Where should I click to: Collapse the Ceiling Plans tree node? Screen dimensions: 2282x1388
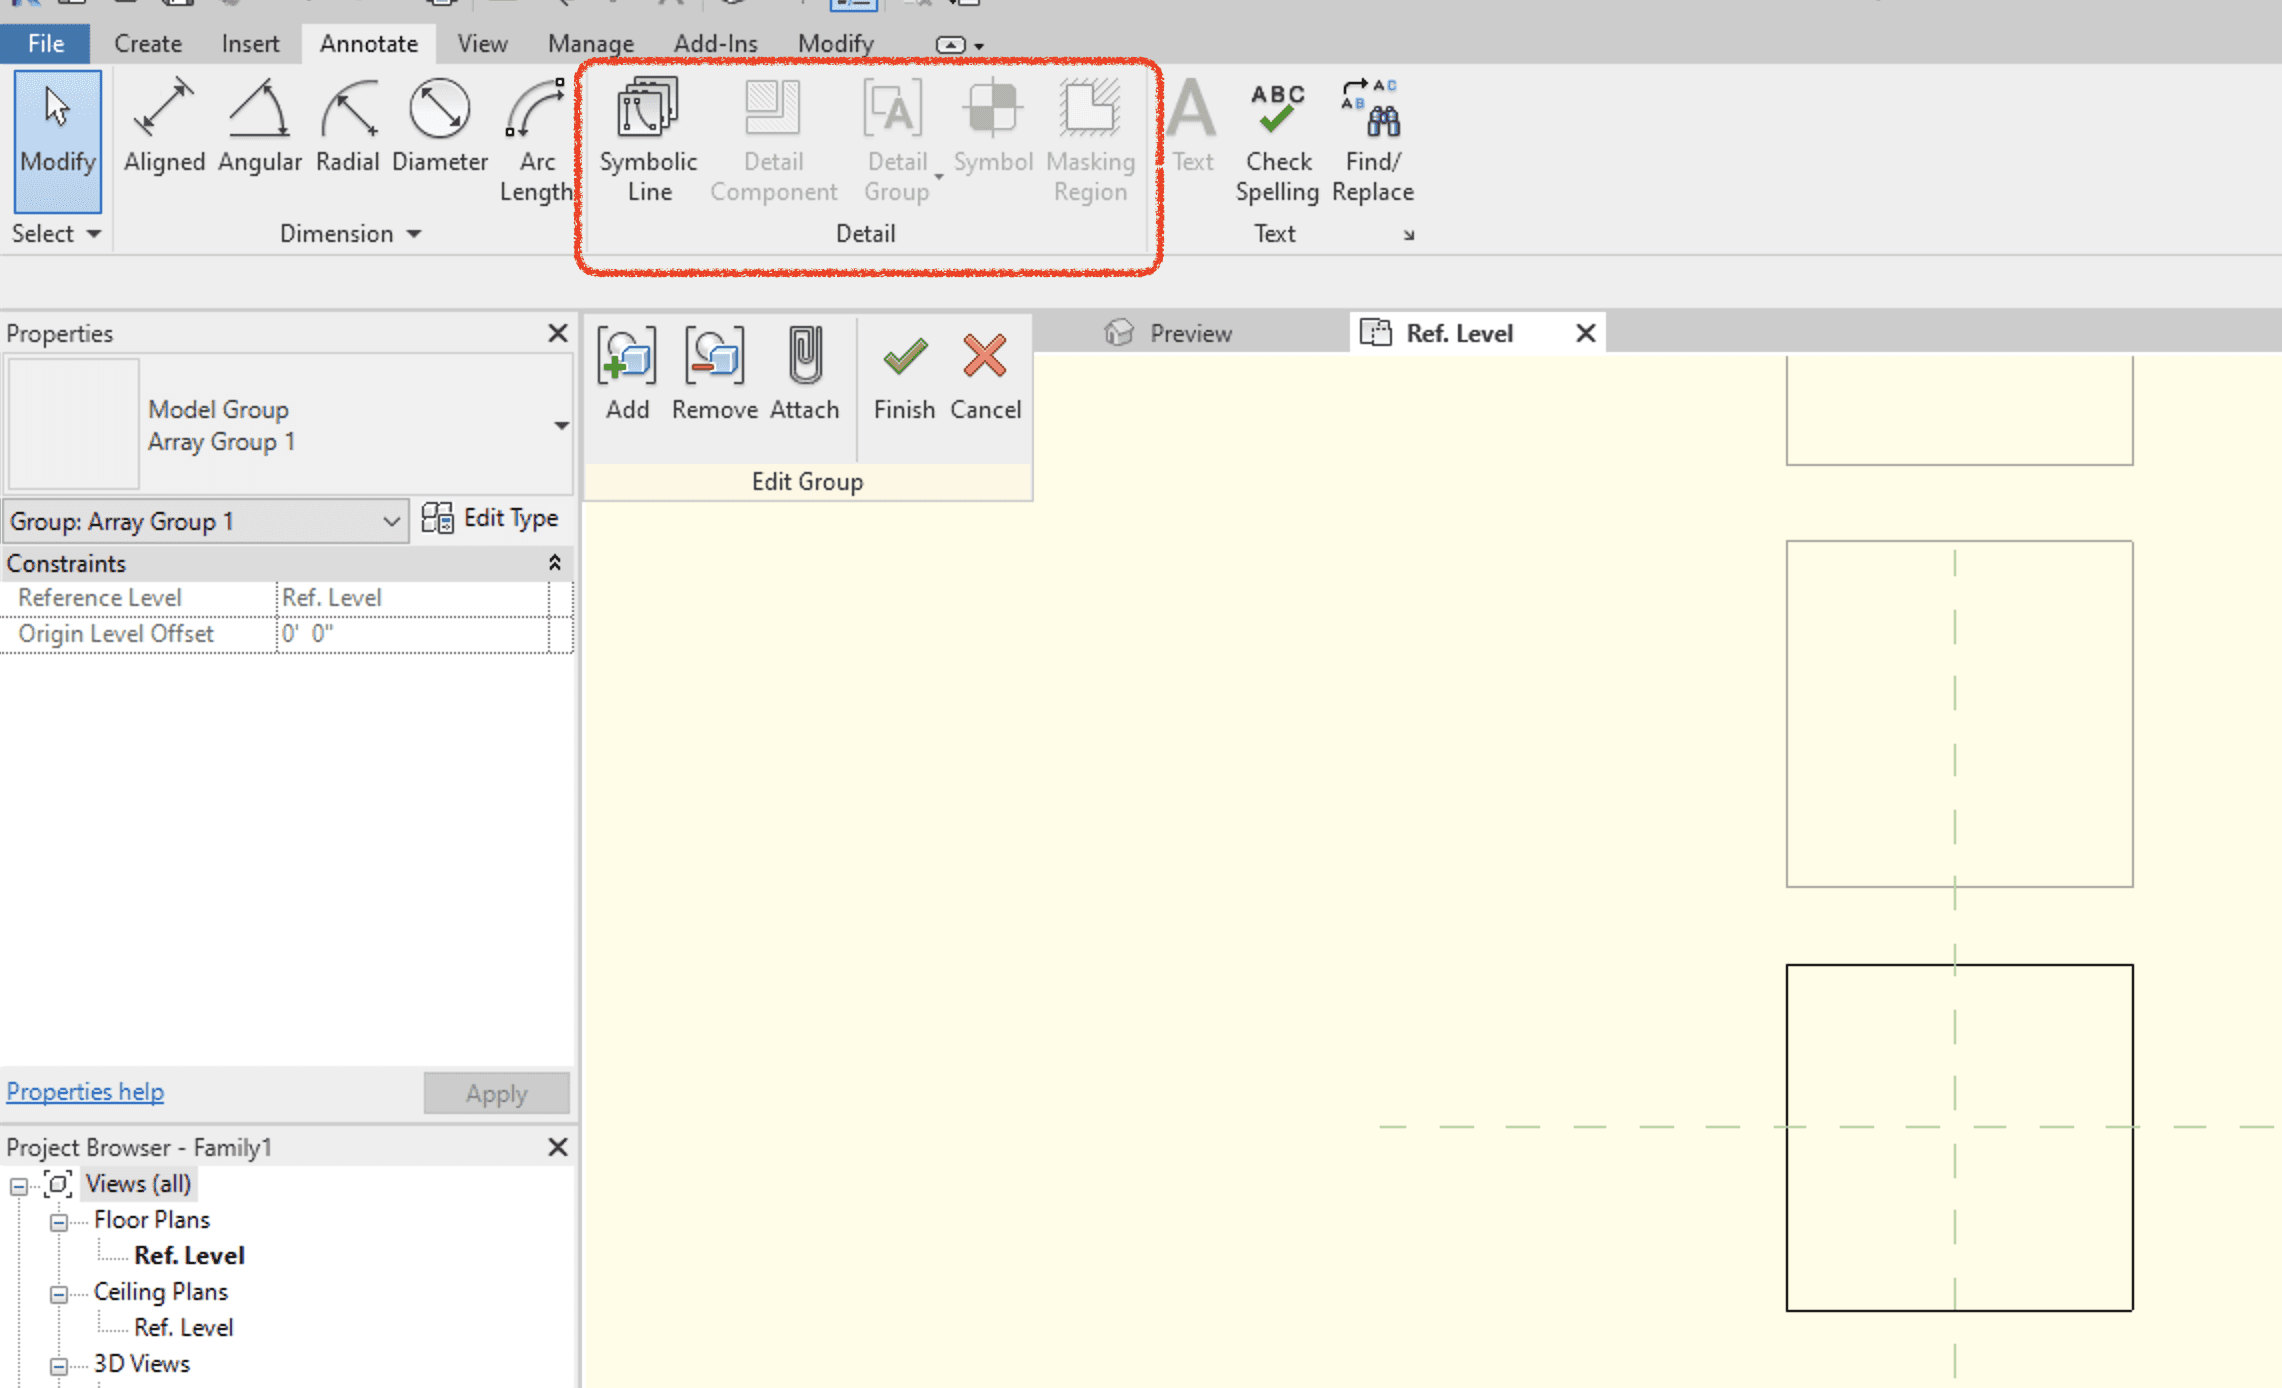(59, 1294)
